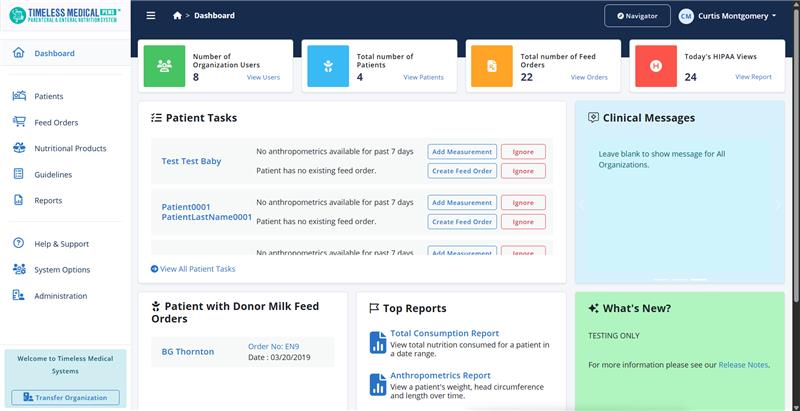Ignore feed order task for Patient0001
Image resolution: width=800 pixels, height=411 pixels.
coord(523,222)
